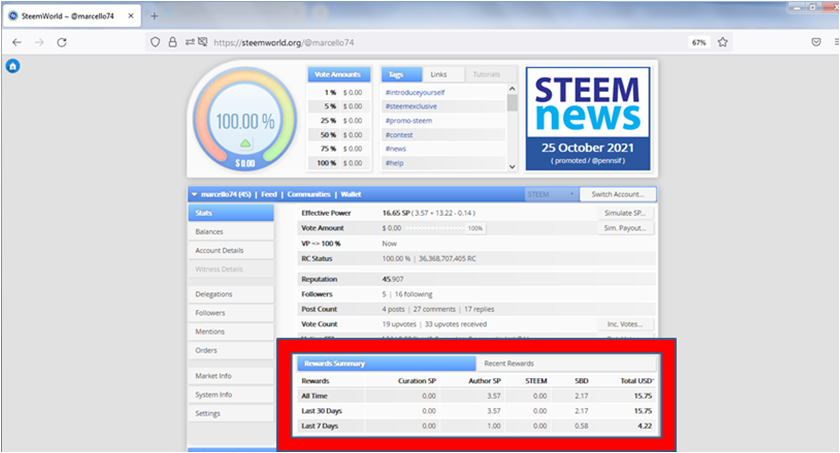Click the padlock site security icon

tap(172, 42)
